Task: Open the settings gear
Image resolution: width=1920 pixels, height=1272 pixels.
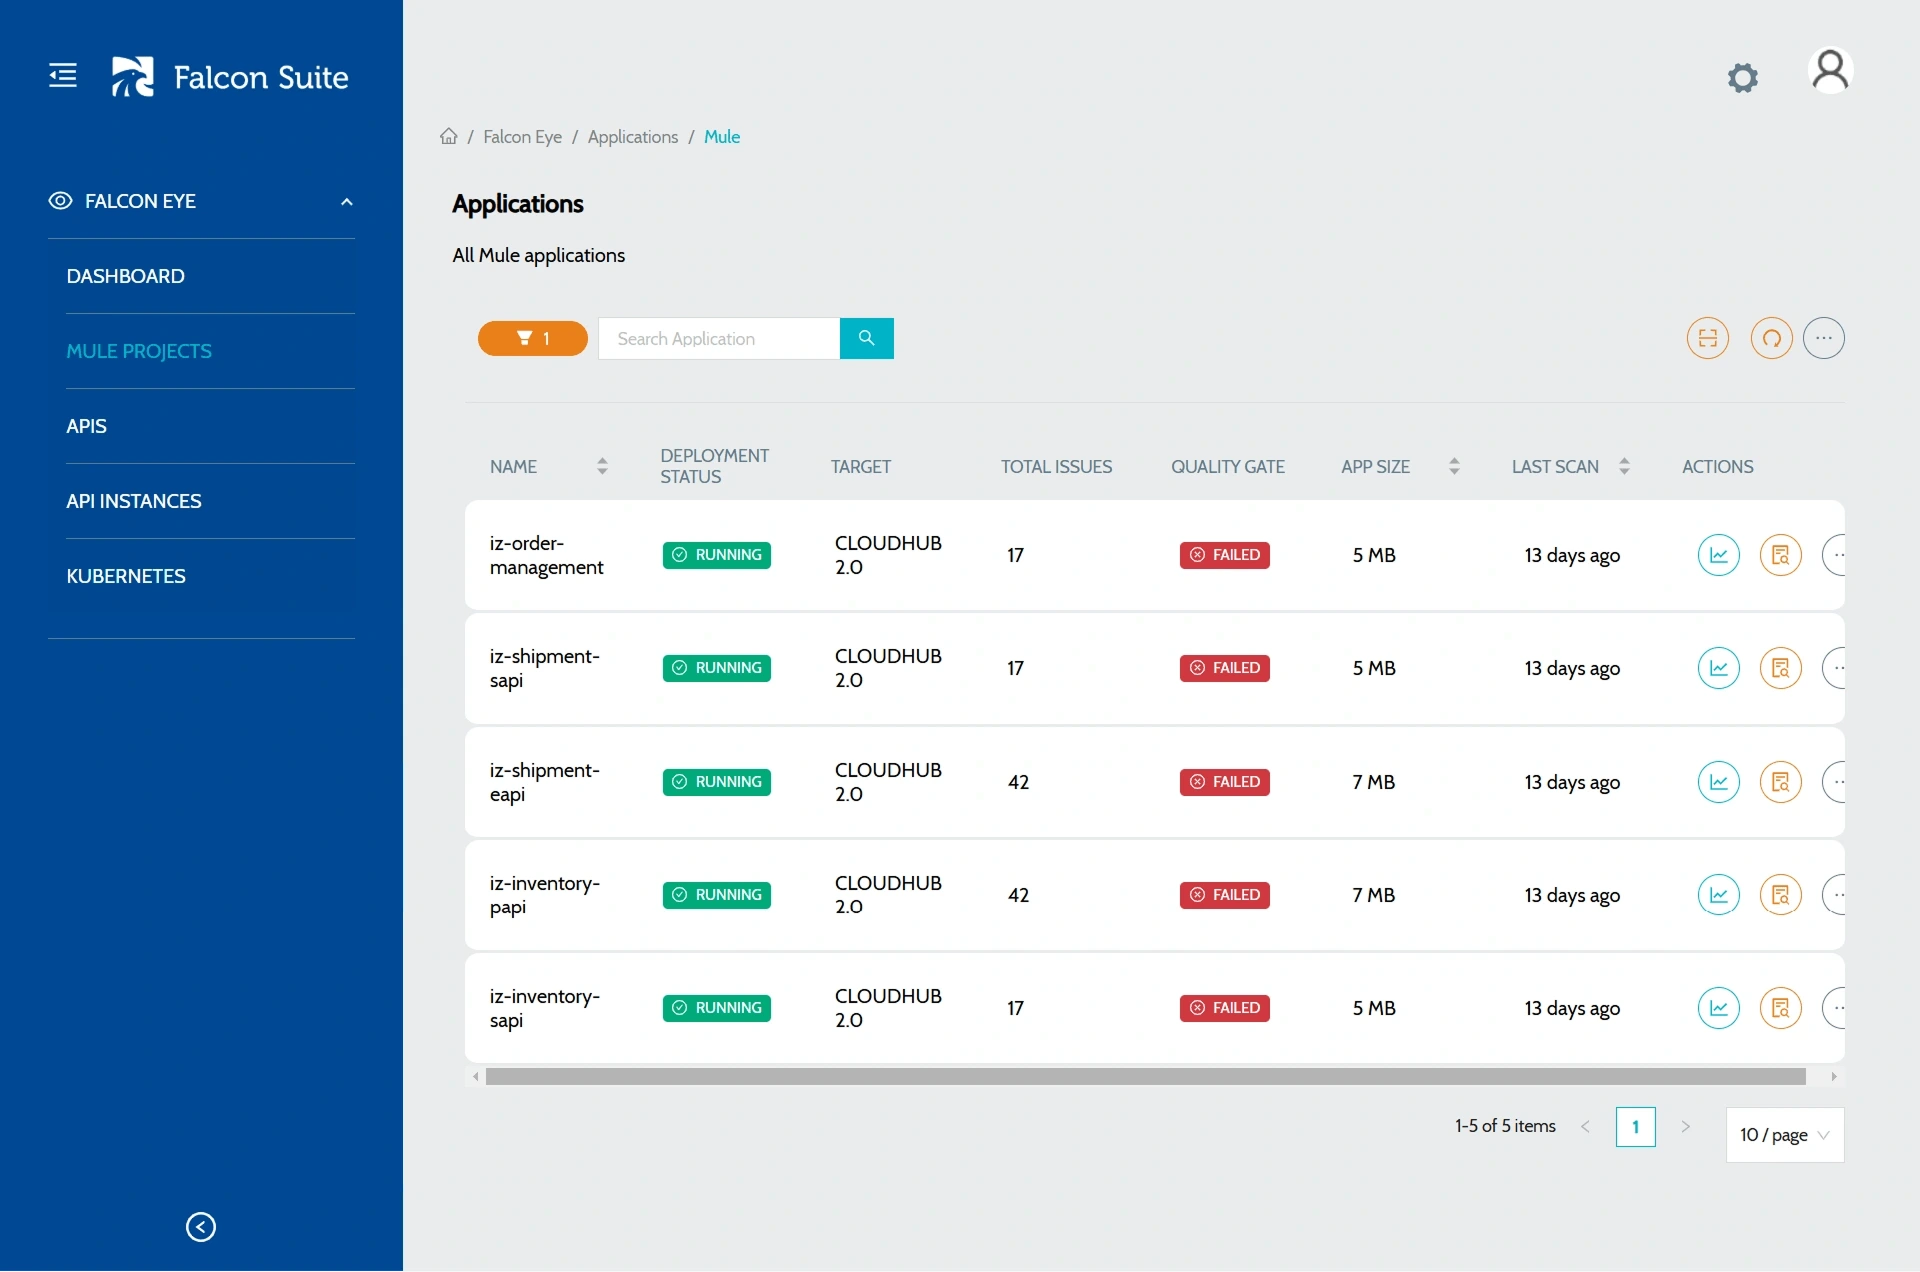Action: point(1742,77)
